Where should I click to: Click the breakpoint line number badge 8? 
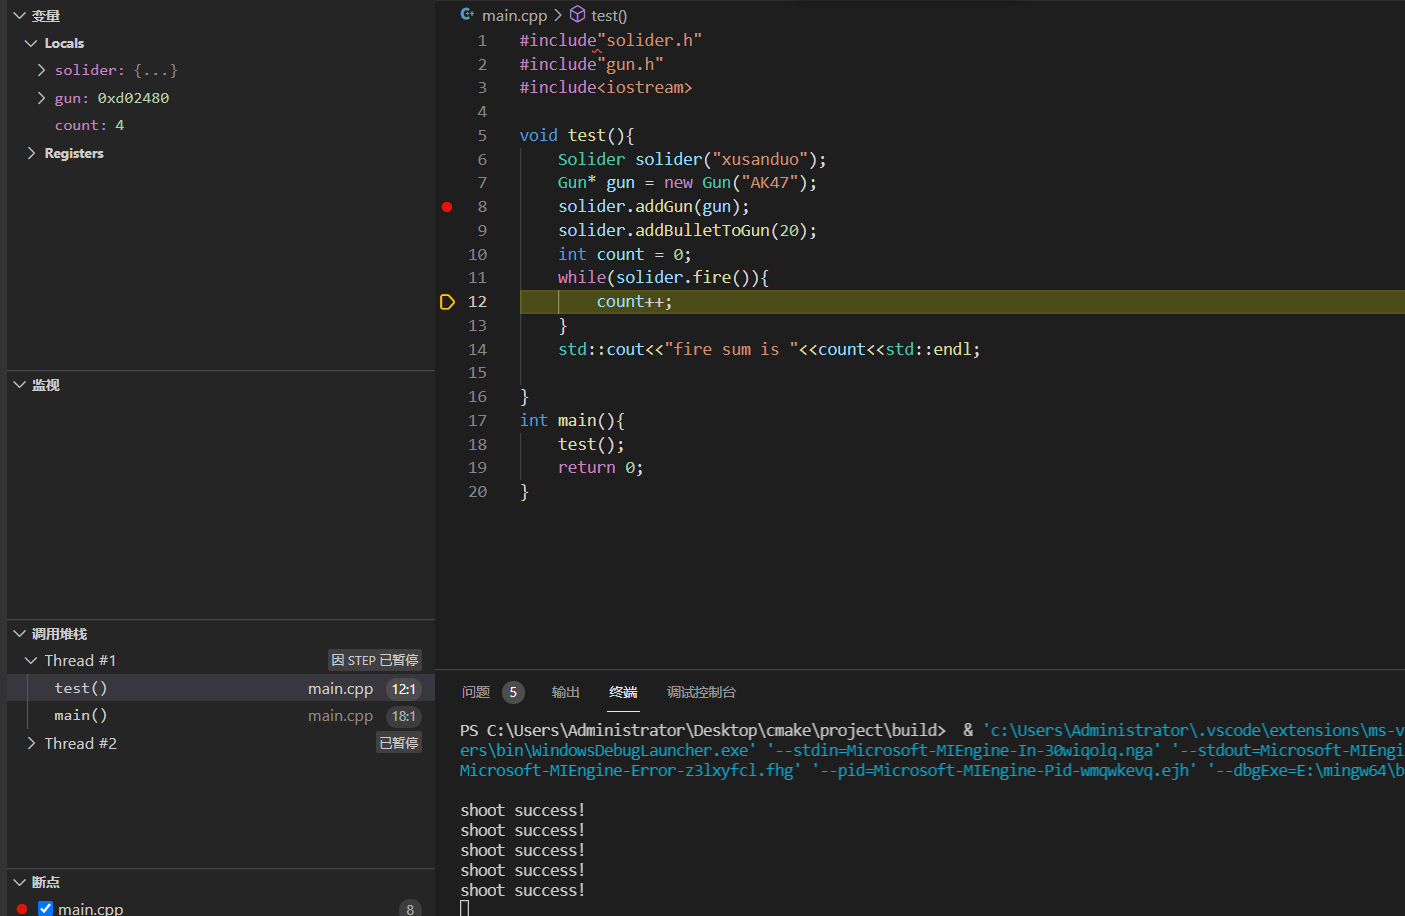[410, 909]
